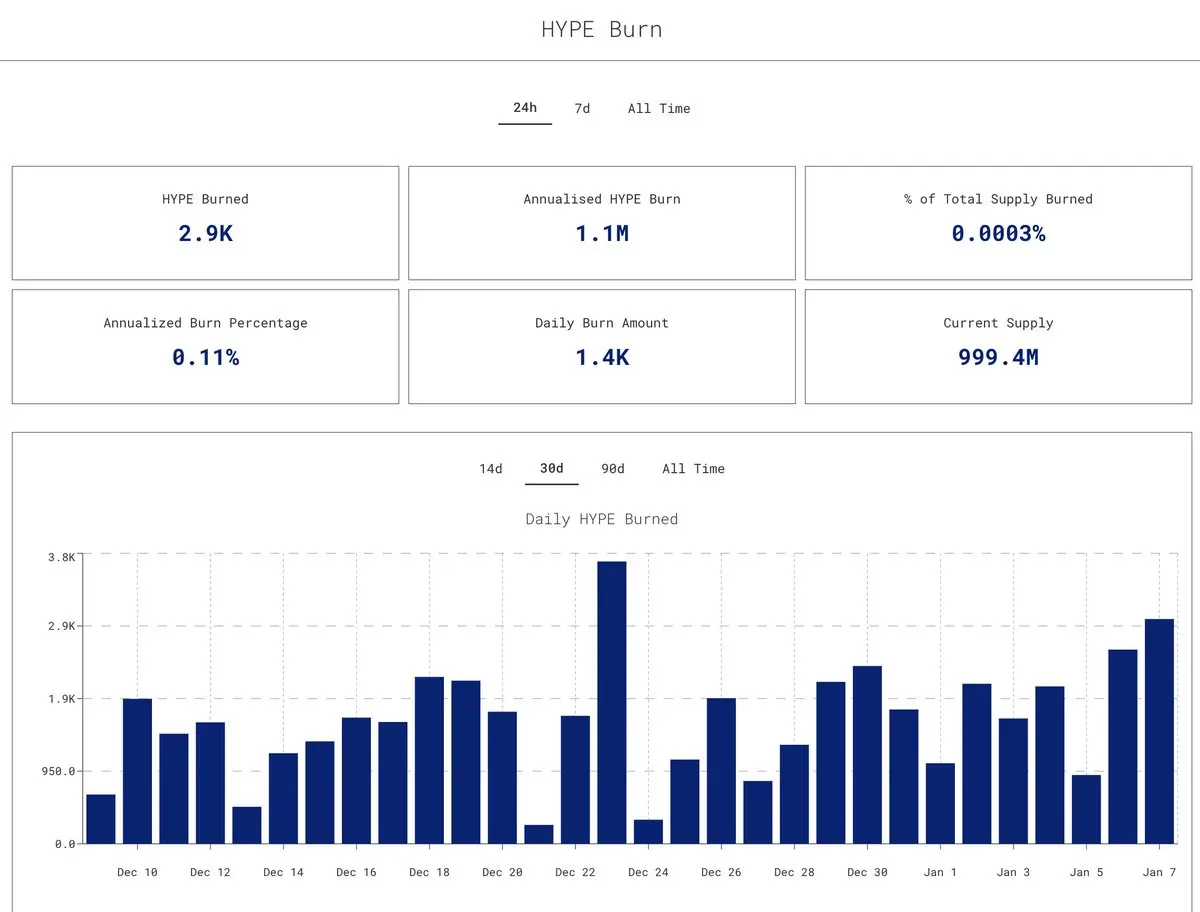Click the HYPE Burn page title
This screenshot has height=912, width=1200.
(x=602, y=29)
